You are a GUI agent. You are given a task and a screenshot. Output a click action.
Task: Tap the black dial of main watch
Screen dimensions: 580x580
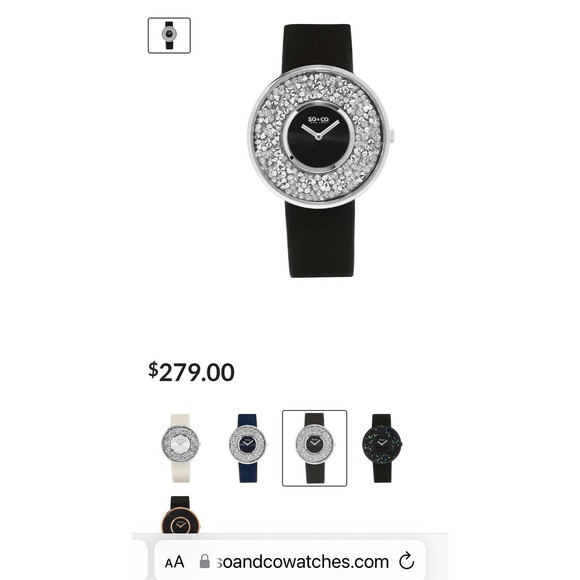tap(318, 138)
